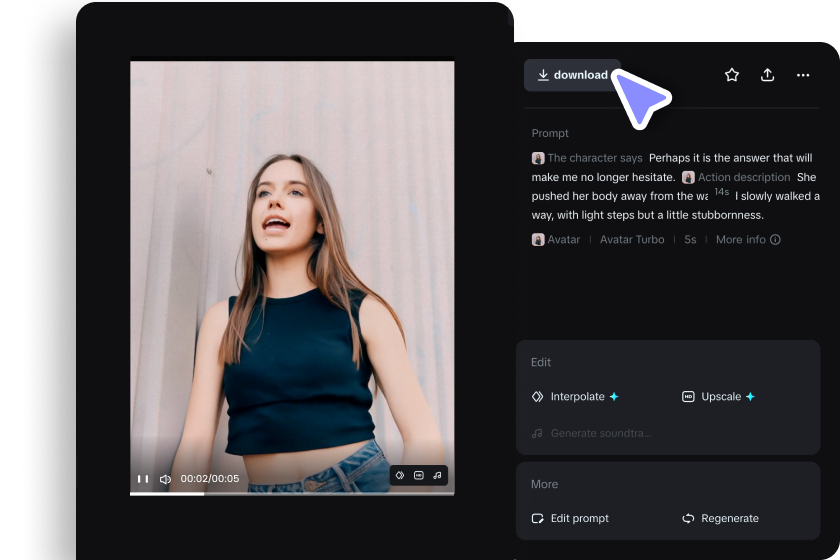Pause the video playback
The width and height of the screenshot is (840, 560).
143,479
